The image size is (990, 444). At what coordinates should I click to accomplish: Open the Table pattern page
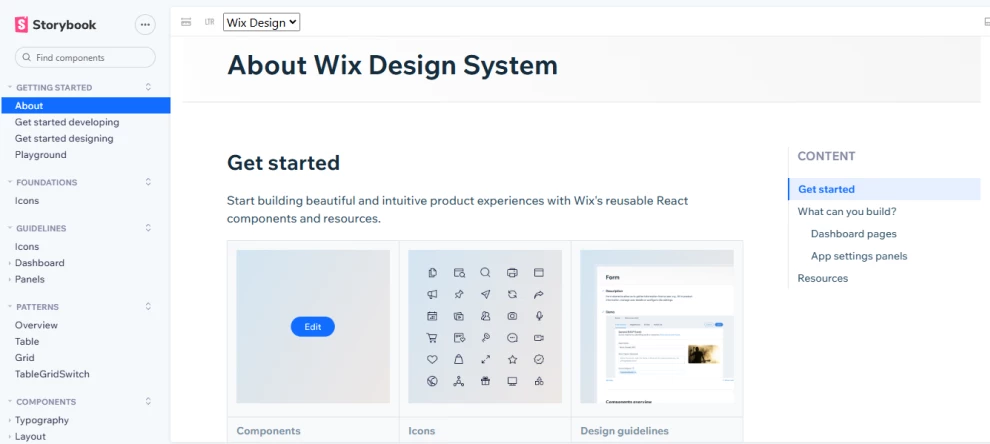(27, 342)
